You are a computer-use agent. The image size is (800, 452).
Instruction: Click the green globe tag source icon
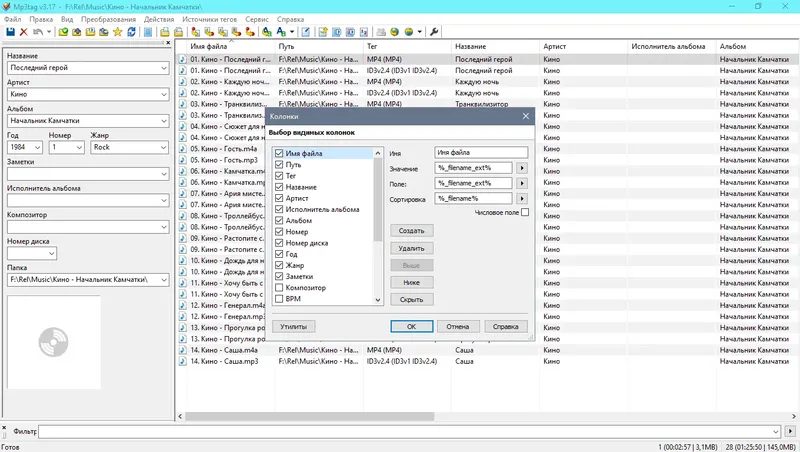(x=394, y=32)
